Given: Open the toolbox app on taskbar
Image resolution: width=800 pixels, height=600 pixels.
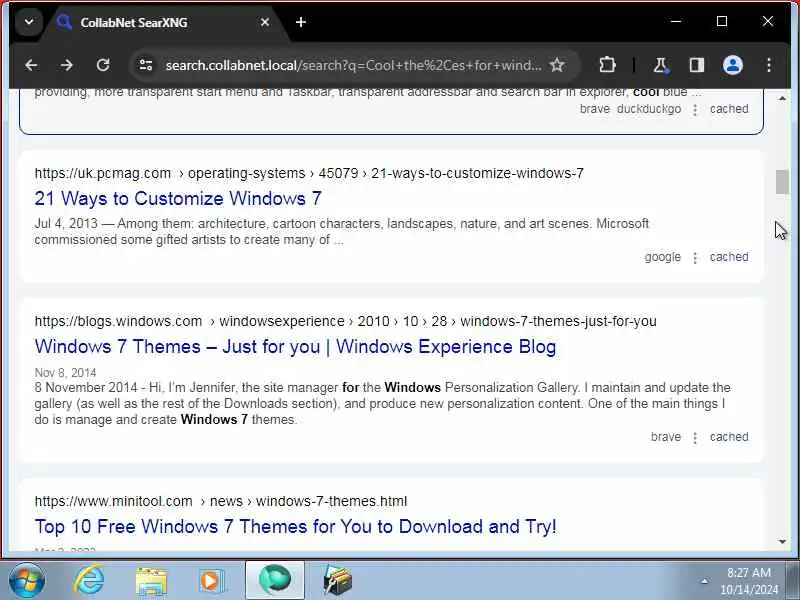Looking at the screenshot, I should tap(337, 581).
